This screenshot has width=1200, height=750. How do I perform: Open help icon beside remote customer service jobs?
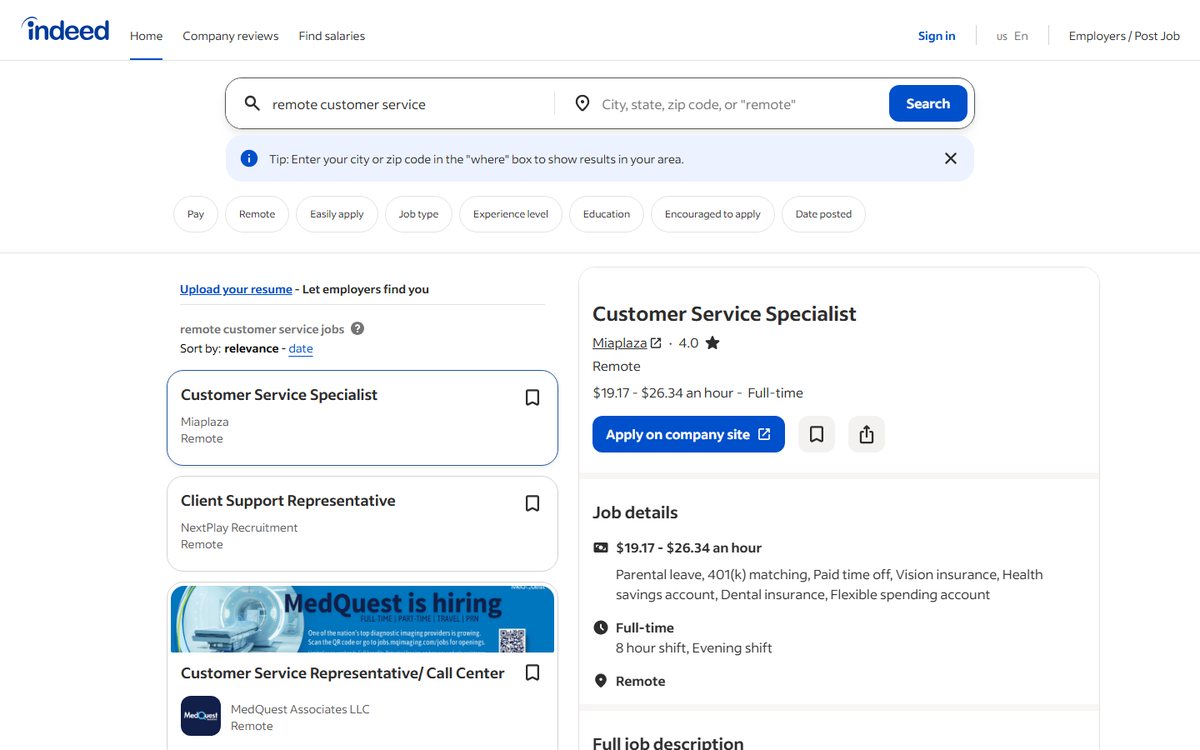point(358,329)
